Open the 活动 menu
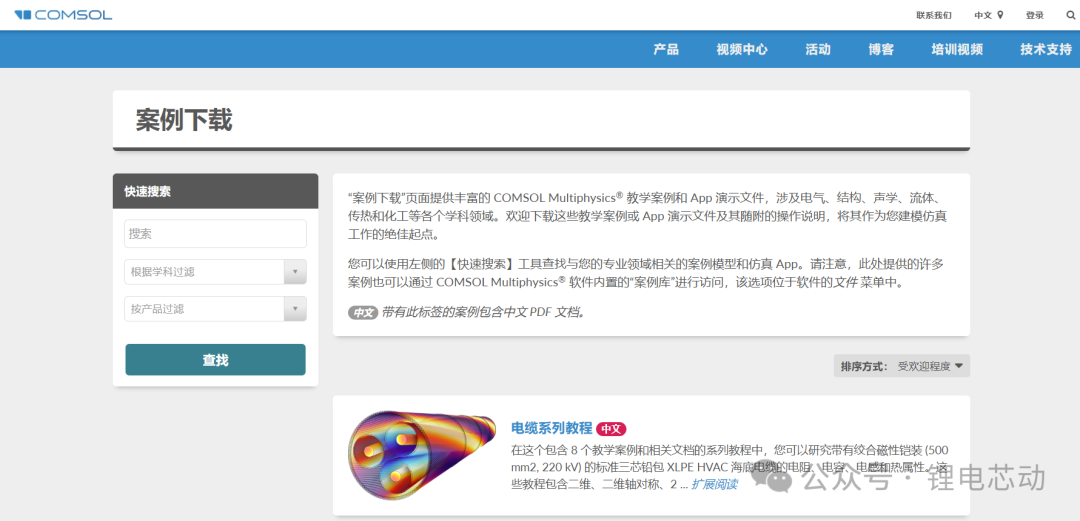The width and height of the screenshot is (1080, 521). [818, 49]
